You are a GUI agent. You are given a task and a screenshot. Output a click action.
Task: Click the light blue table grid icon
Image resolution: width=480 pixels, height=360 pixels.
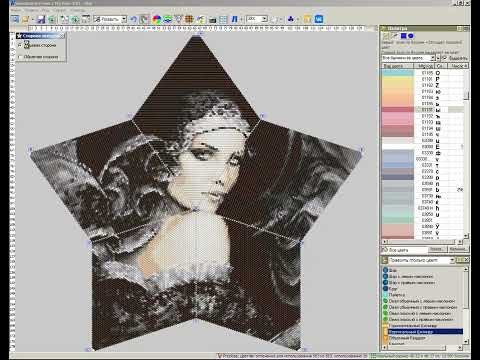click(x=223, y=19)
